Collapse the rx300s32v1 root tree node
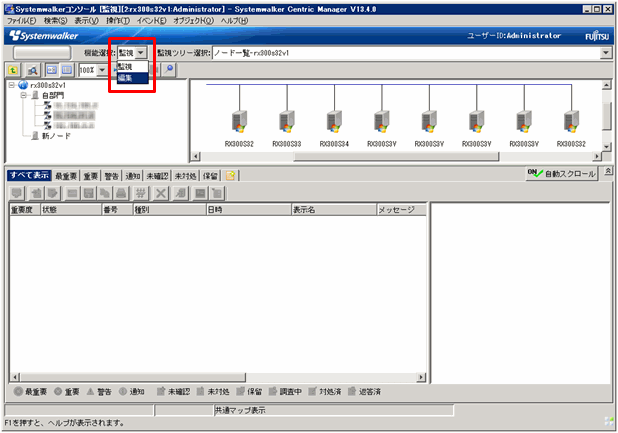 11,86
